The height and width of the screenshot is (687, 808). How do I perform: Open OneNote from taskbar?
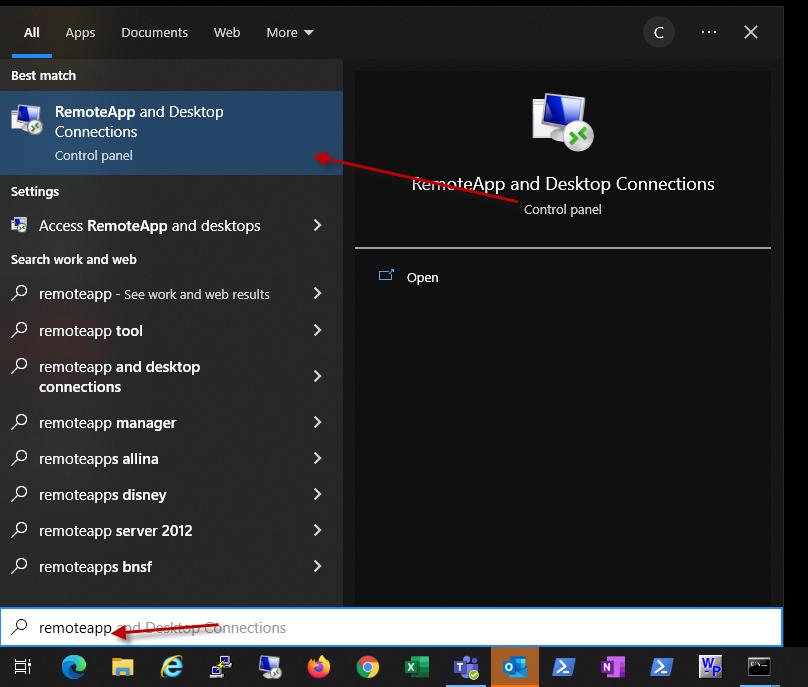pos(613,667)
